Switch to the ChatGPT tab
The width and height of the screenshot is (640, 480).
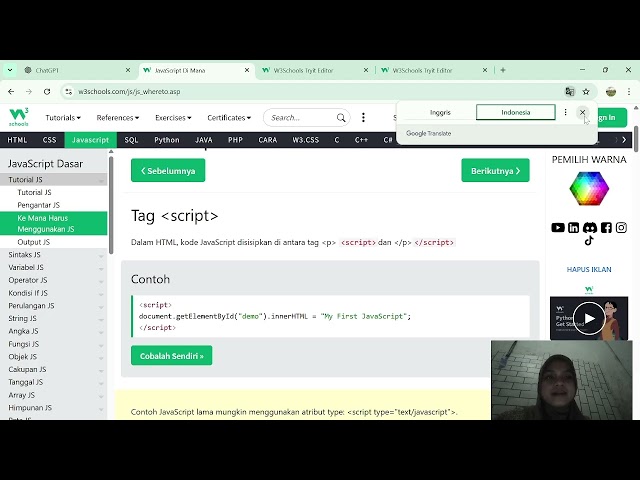77,70
